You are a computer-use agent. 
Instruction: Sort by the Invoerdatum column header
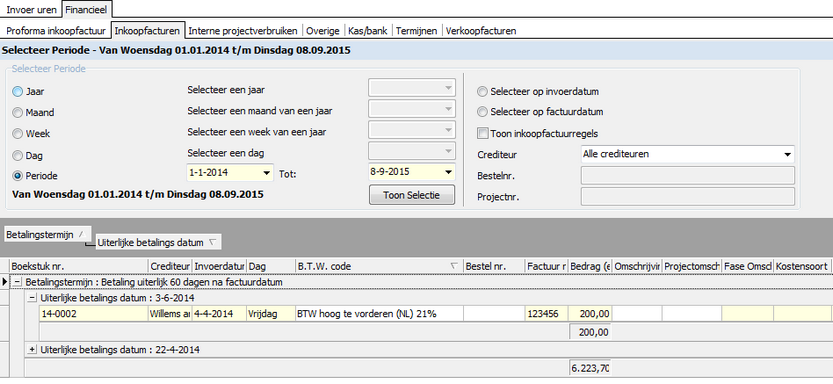(219, 267)
